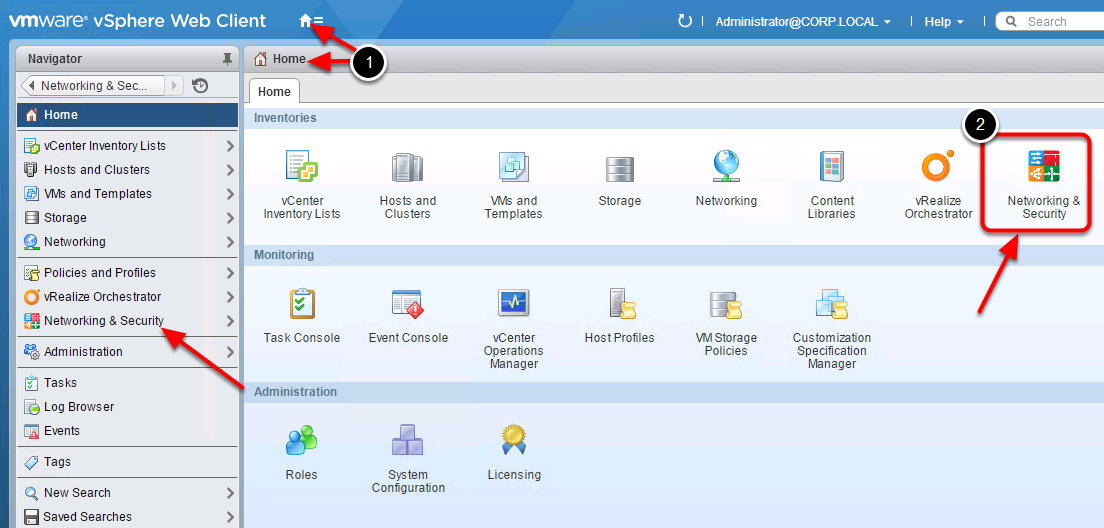Expand Hosts and Clusters chevron

(230, 170)
